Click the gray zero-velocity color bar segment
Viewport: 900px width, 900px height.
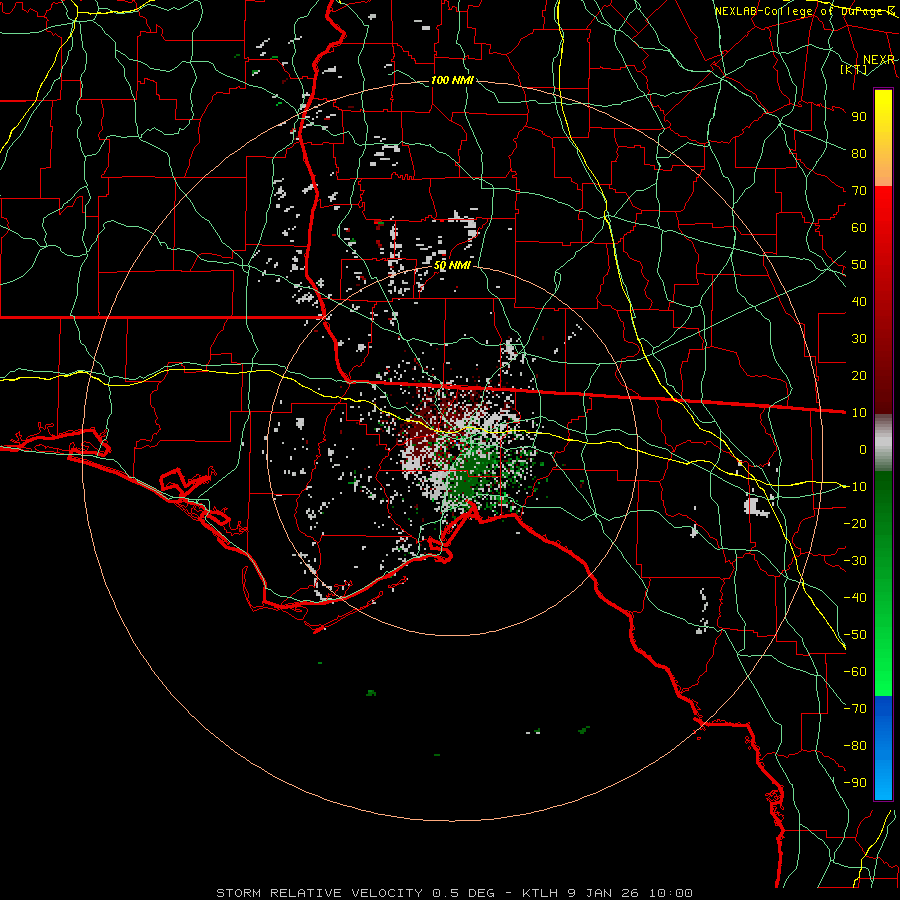click(x=883, y=442)
